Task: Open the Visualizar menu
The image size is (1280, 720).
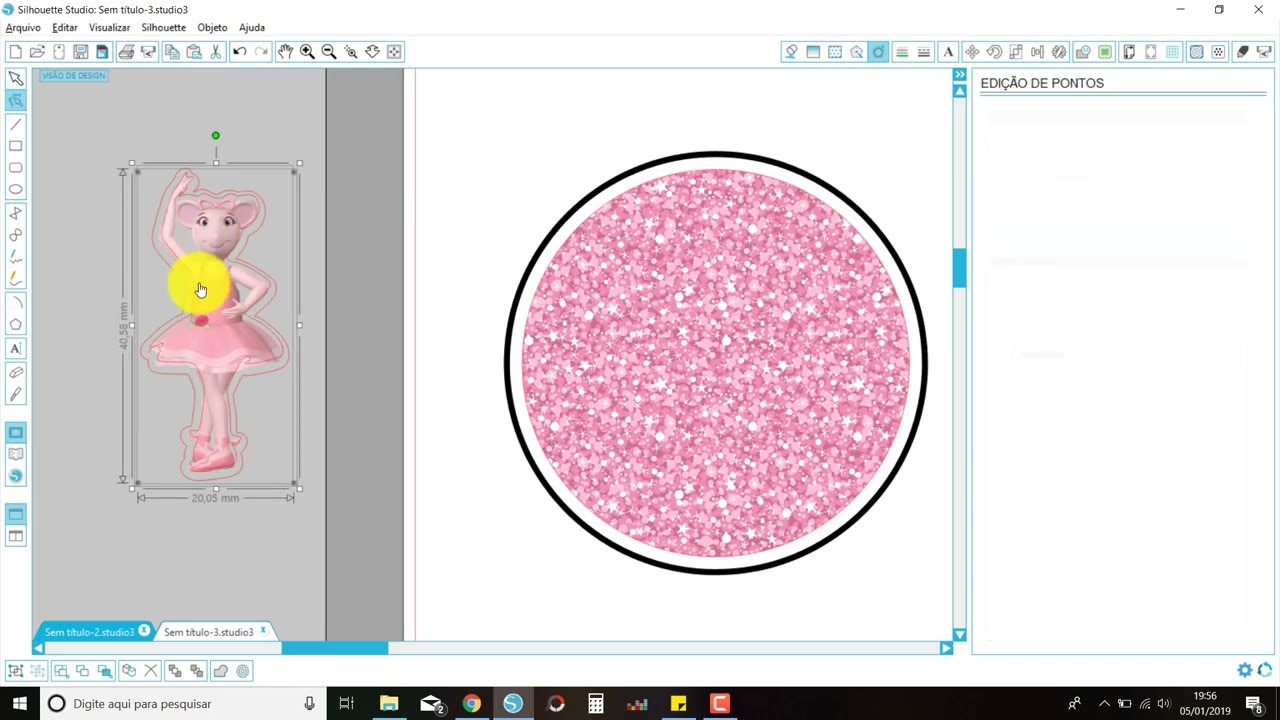Action: click(109, 28)
